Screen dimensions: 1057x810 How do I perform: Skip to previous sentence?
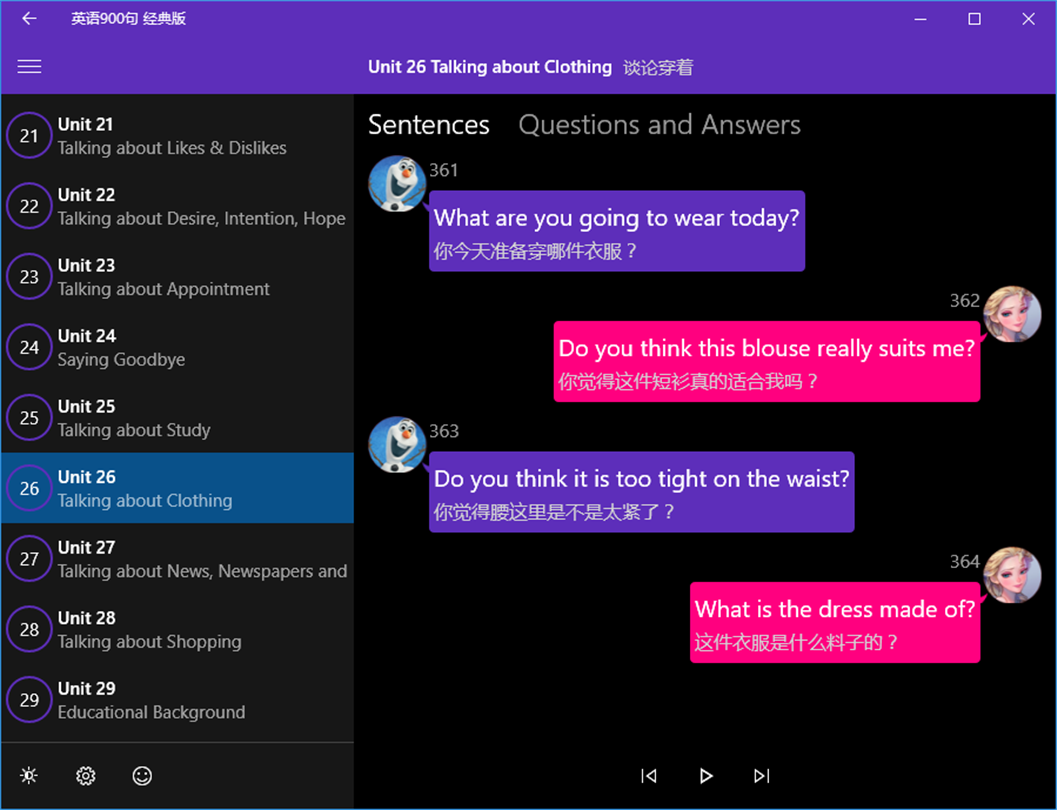tap(648, 776)
